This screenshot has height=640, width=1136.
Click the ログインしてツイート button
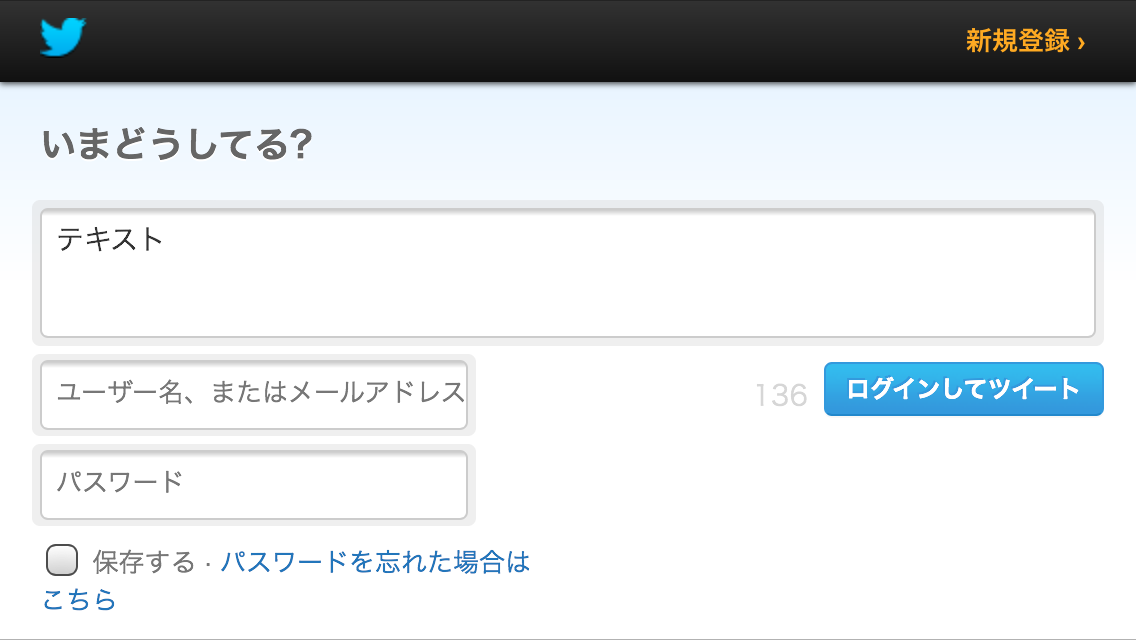click(x=964, y=389)
